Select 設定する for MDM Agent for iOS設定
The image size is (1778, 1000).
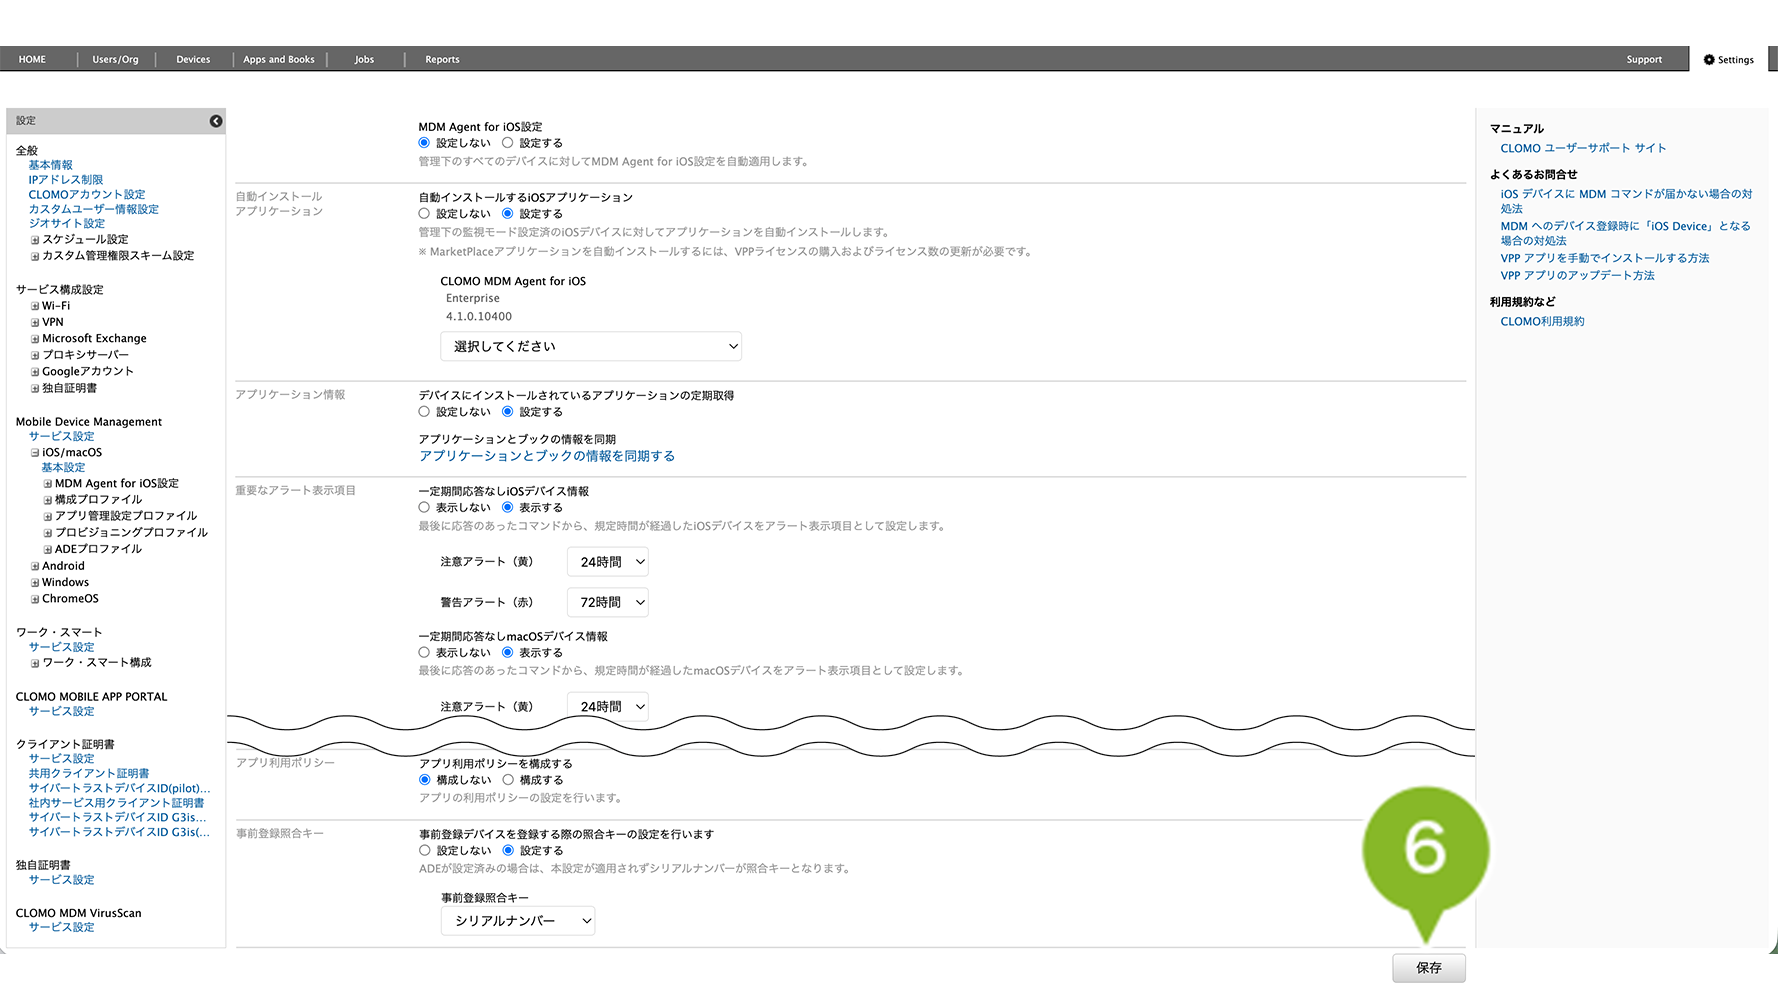click(508, 143)
